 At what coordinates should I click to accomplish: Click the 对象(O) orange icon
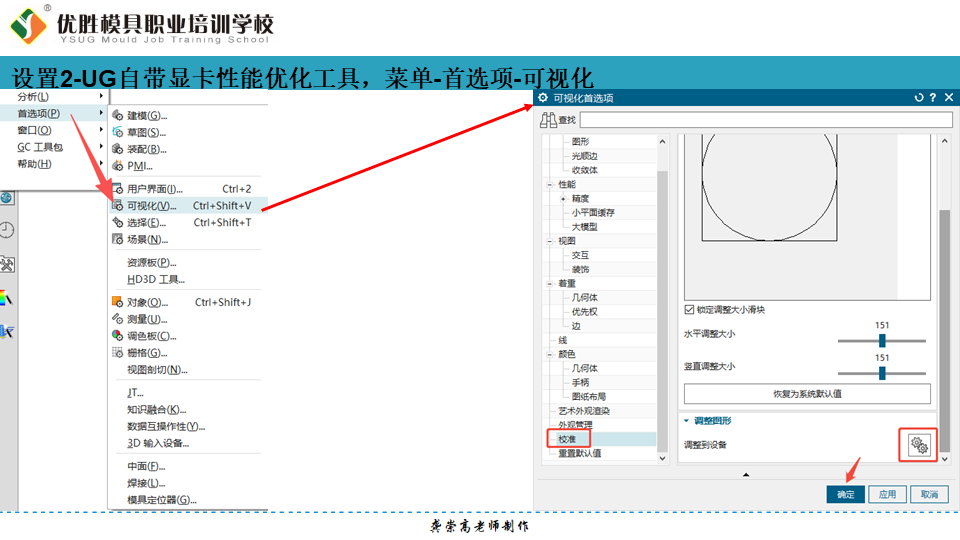(118, 302)
